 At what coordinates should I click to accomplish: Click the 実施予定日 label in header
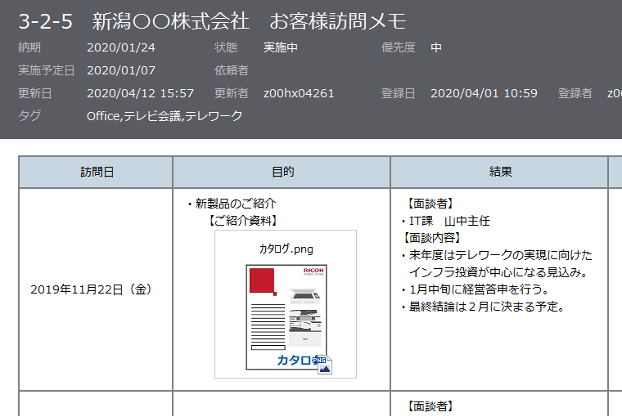coord(46,71)
